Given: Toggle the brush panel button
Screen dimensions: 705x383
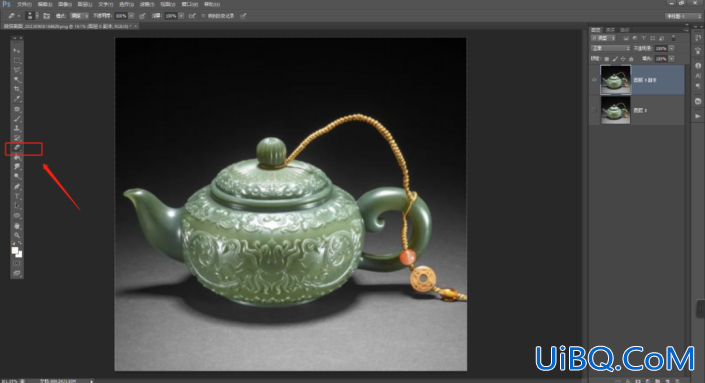Looking at the screenshot, I should point(46,16).
